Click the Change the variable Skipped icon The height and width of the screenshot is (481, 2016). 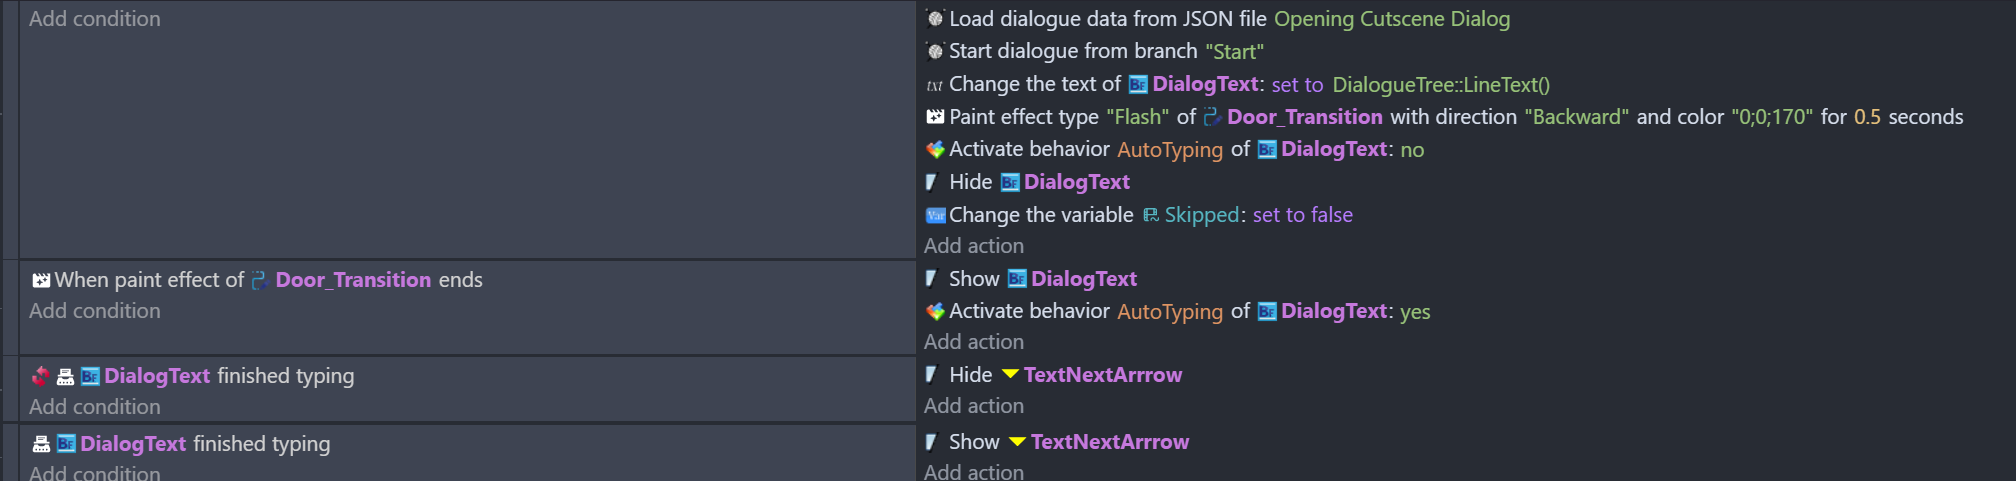(x=935, y=215)
